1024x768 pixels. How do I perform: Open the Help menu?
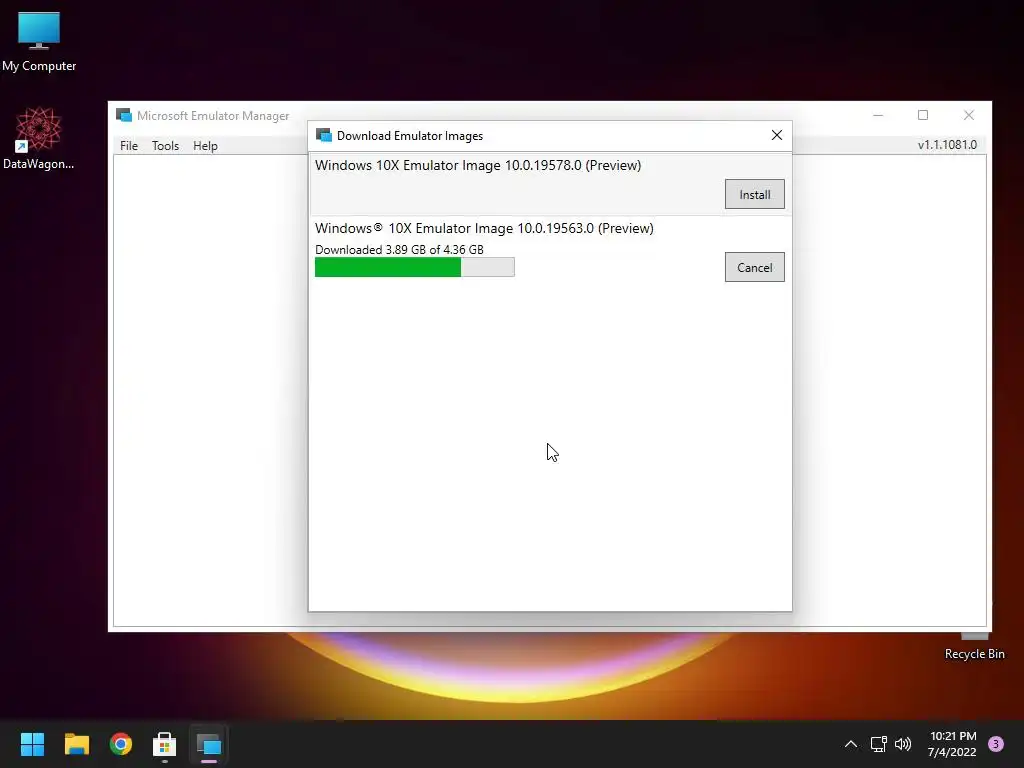click(x=205, y=146)
